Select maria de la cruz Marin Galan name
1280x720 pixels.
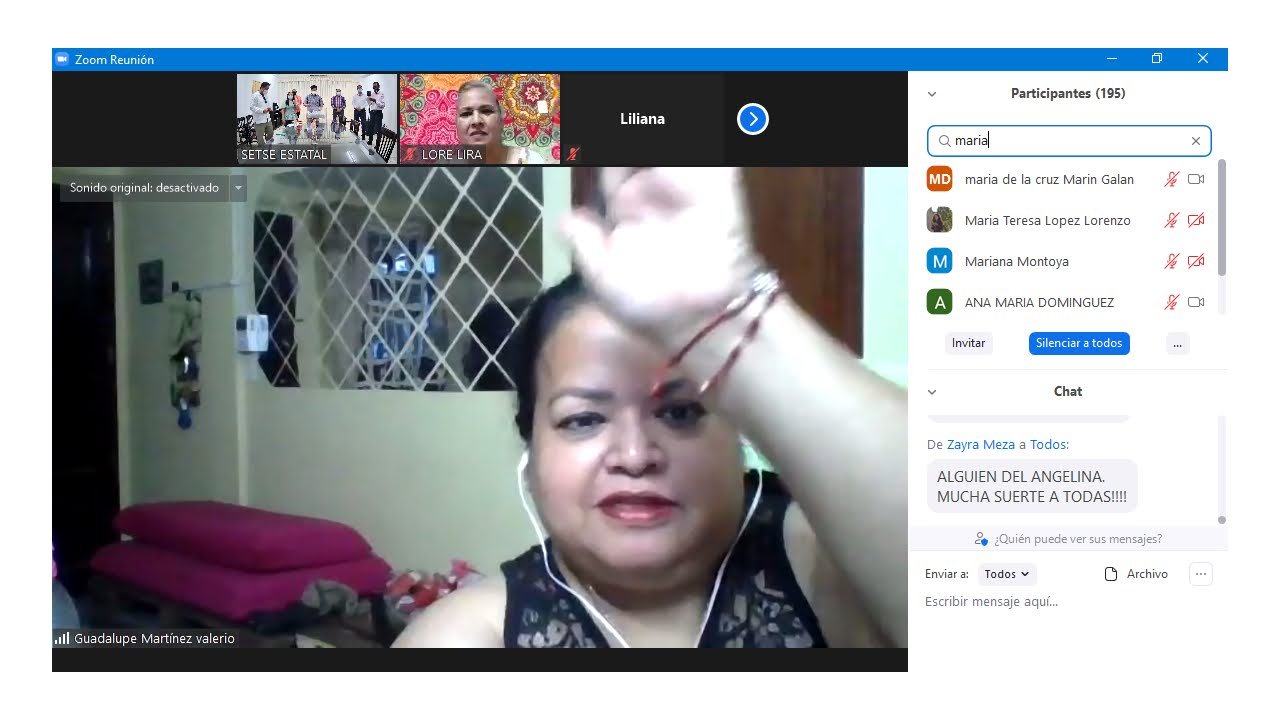coord(1049,180)
